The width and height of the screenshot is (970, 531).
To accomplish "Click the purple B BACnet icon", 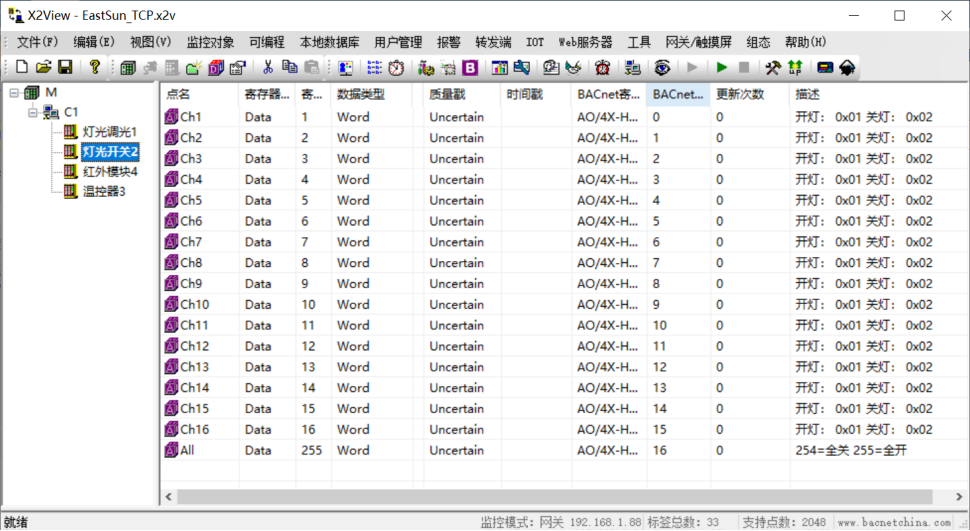I will [470, 67].
